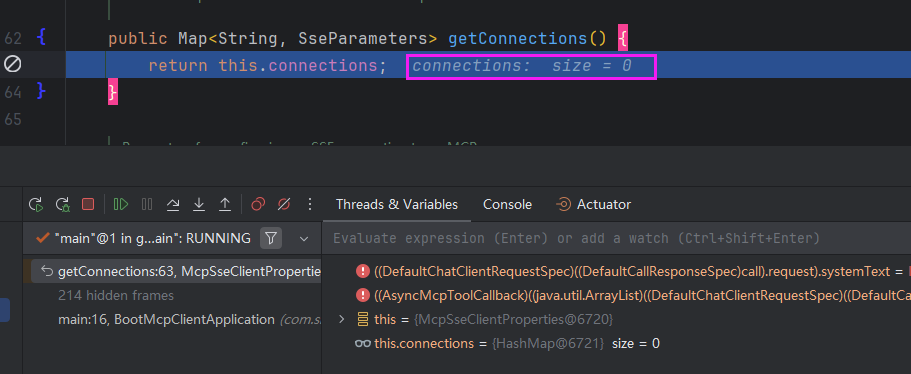
Task: Select getConnections:63 stack frame
Action: [176, 271]
